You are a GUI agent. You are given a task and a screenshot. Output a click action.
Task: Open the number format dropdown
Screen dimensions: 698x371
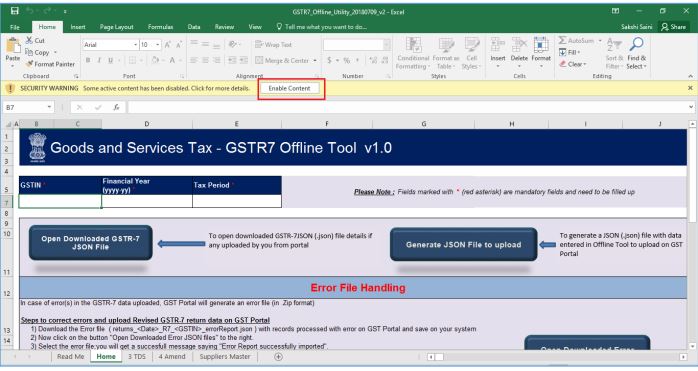click(386, 45)
